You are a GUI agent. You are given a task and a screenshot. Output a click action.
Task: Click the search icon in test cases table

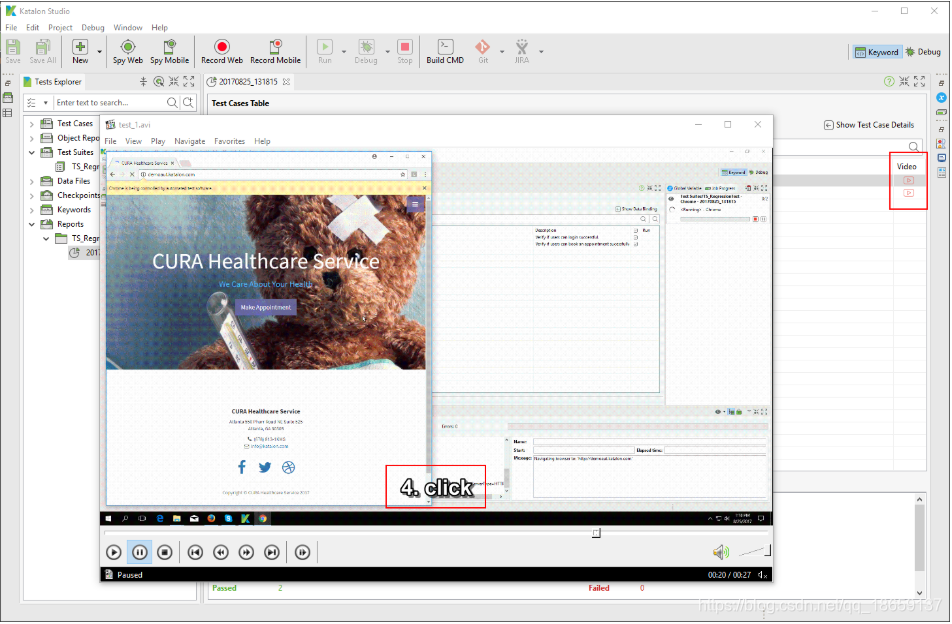click(x=913, y=146)
